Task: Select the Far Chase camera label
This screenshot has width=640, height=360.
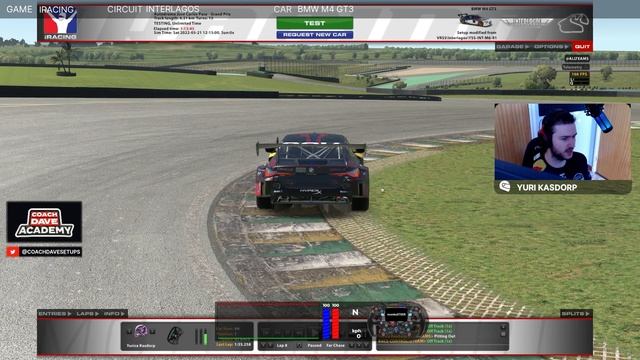Action: coord(336,345)
